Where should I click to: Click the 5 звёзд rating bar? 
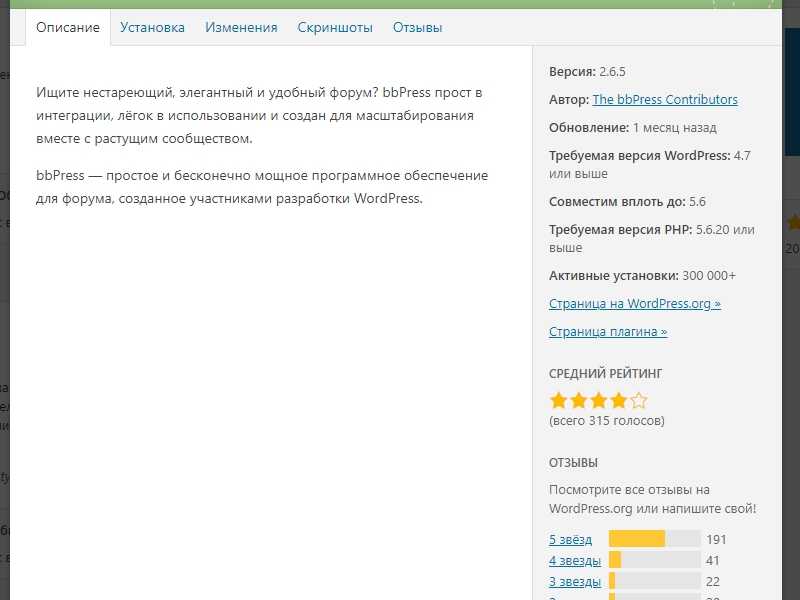tap(655, 539)
